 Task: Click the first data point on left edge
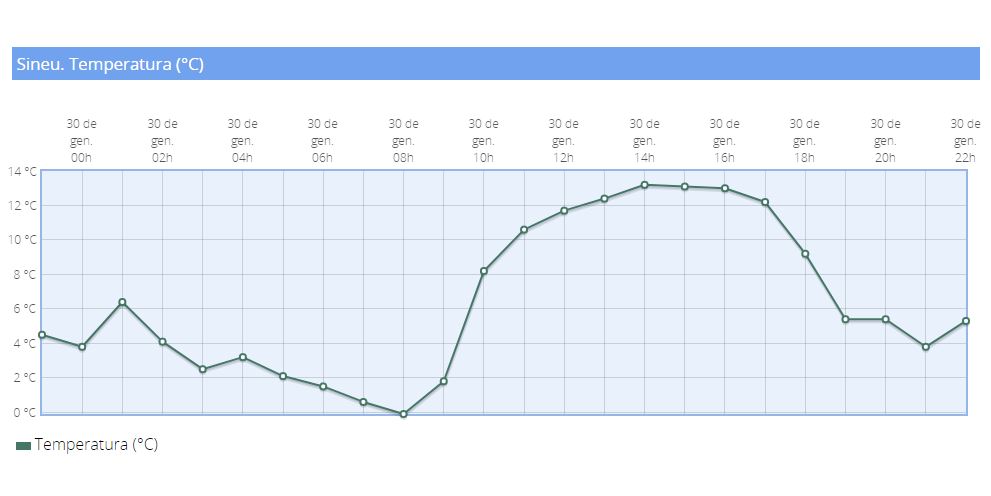tap(42, 335)
